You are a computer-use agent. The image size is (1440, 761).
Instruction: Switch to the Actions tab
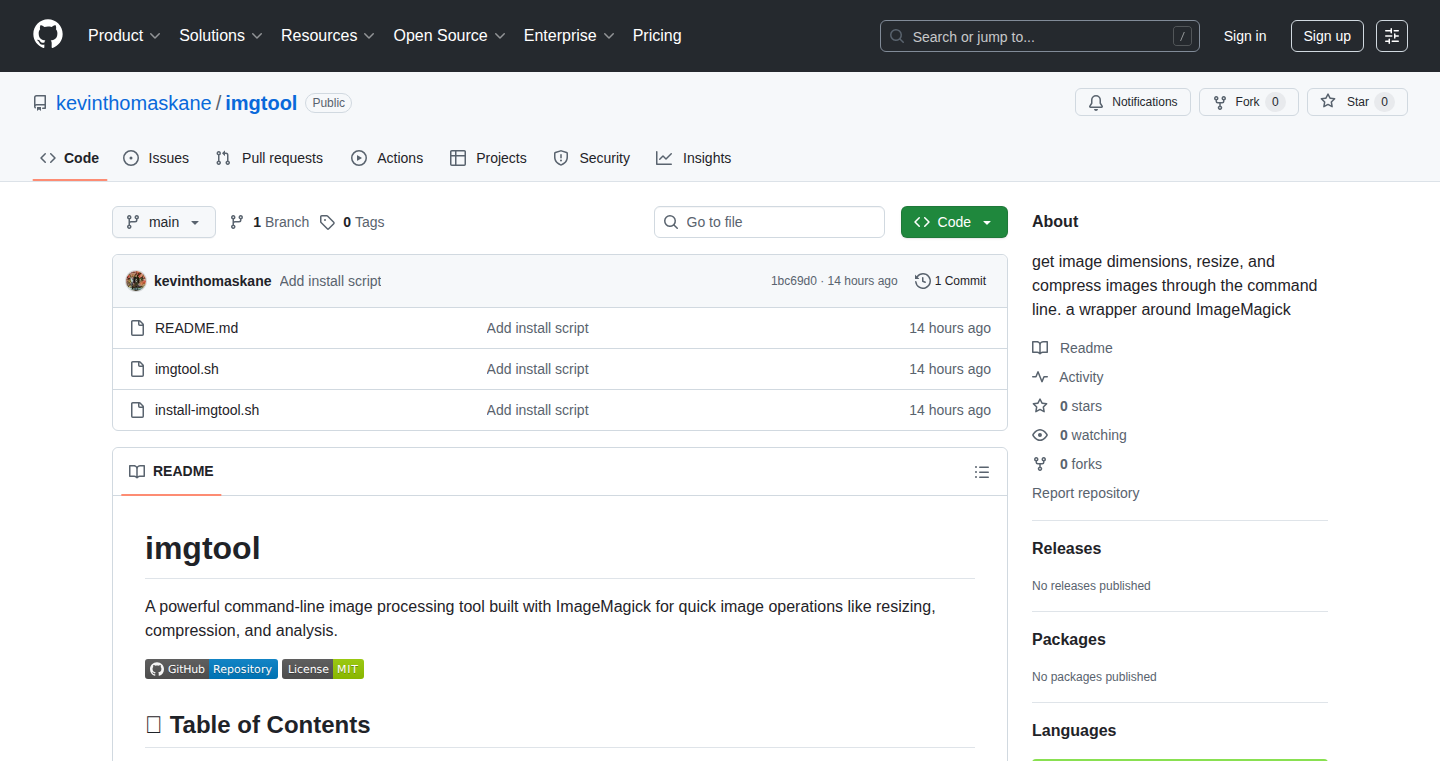[x=387, y=158]
